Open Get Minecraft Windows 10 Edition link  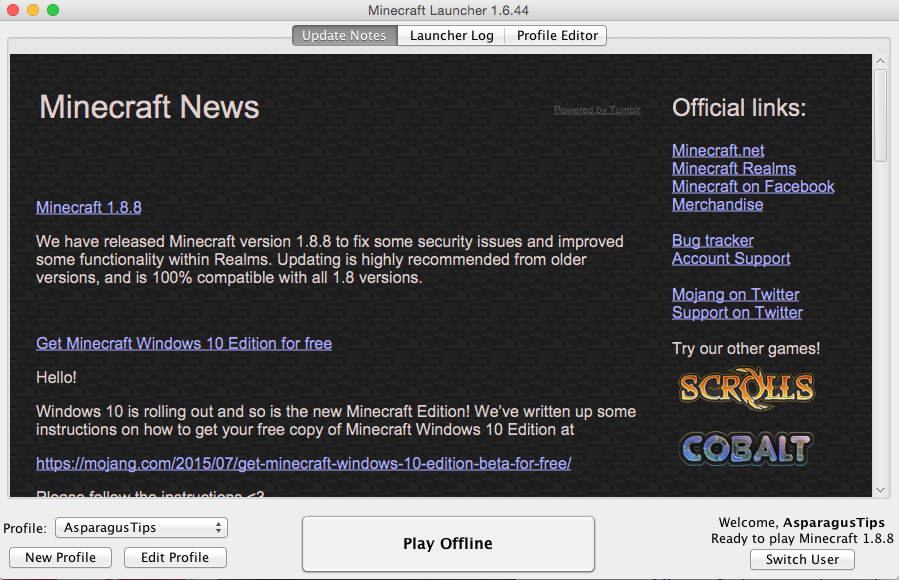[x=184, y=343]
